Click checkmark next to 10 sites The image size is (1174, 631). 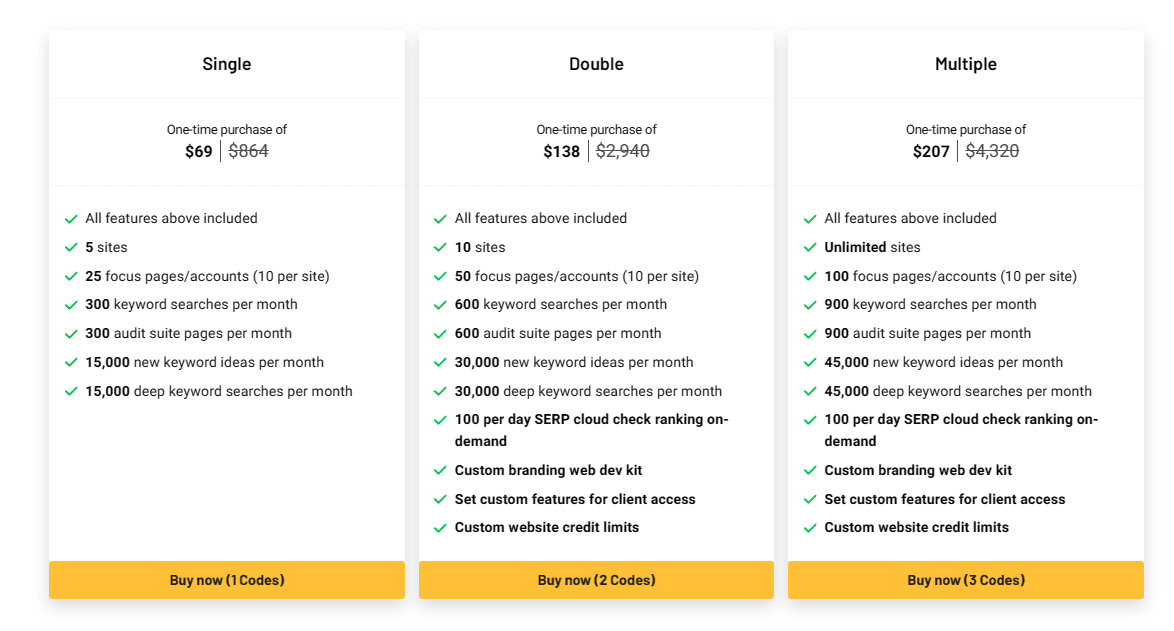440,248
